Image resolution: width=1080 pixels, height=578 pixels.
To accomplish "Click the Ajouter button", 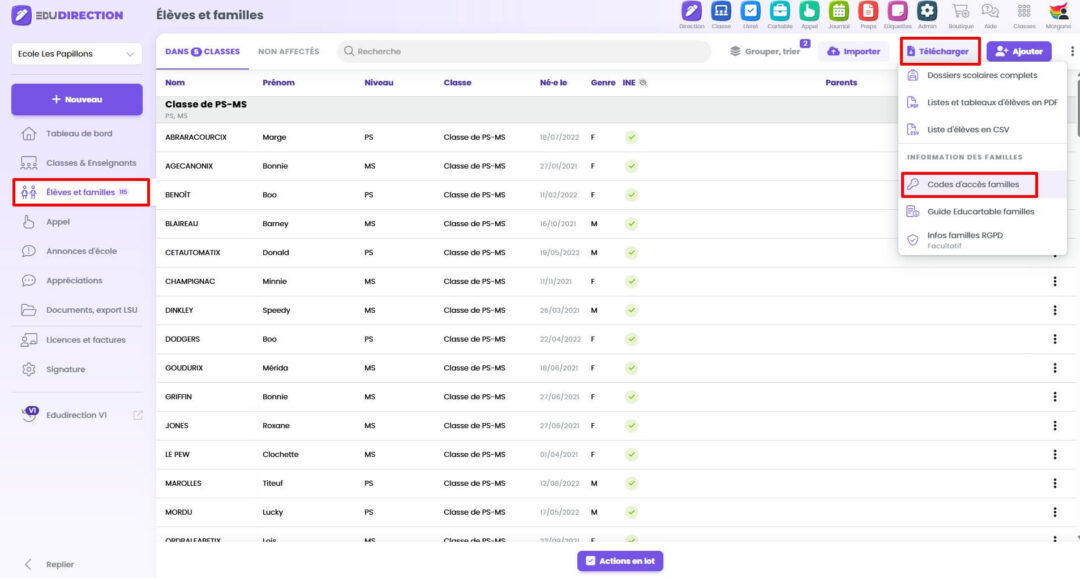I will point(1019,51).
